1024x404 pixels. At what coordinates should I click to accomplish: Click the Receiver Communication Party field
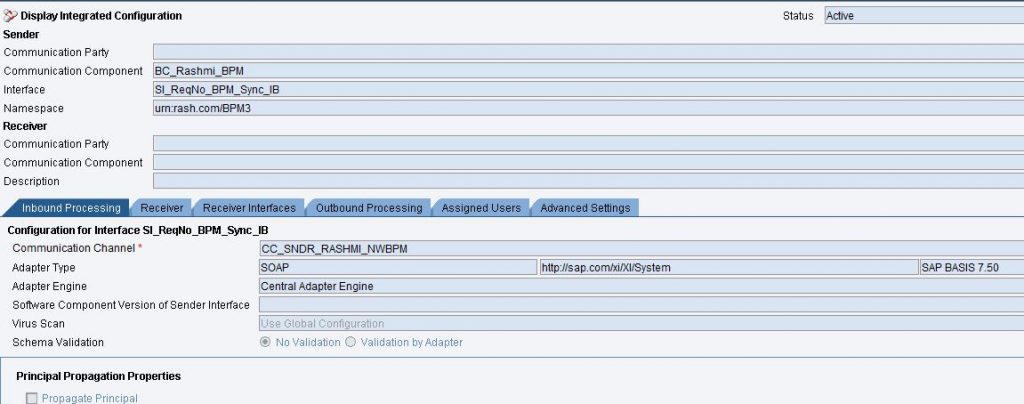point(588,144)
